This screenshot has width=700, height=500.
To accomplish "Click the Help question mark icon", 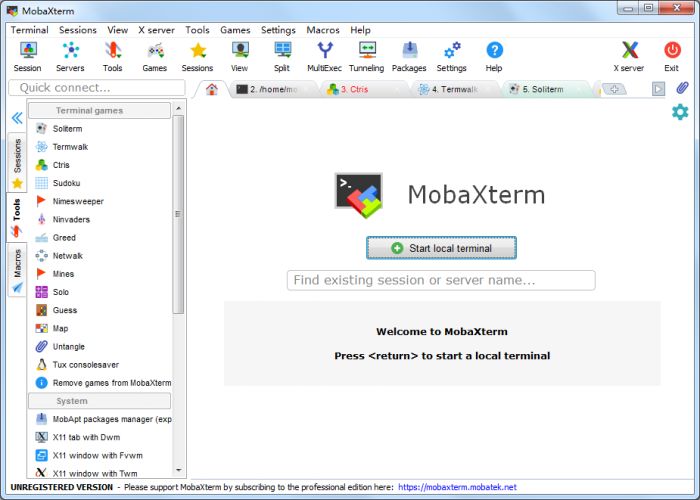I will [494, 57].
